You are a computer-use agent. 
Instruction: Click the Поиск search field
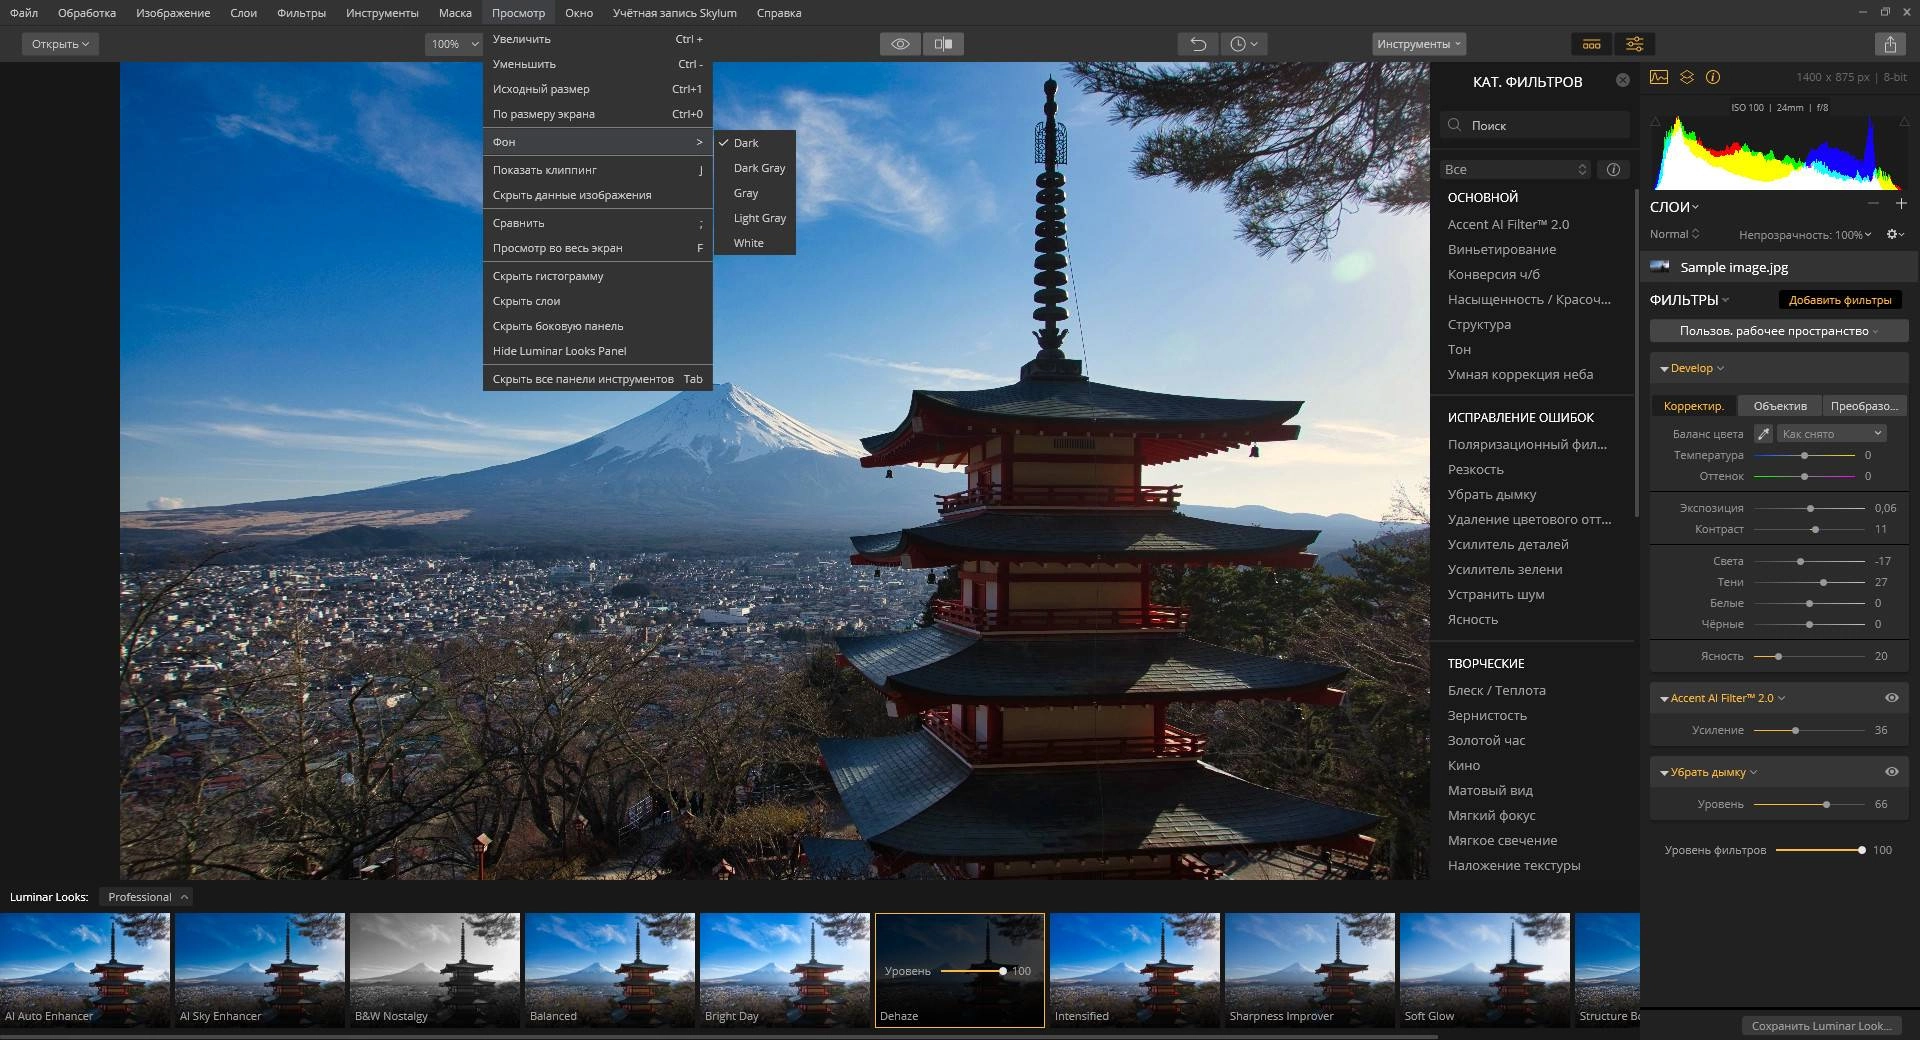(x=1535, y=125)
